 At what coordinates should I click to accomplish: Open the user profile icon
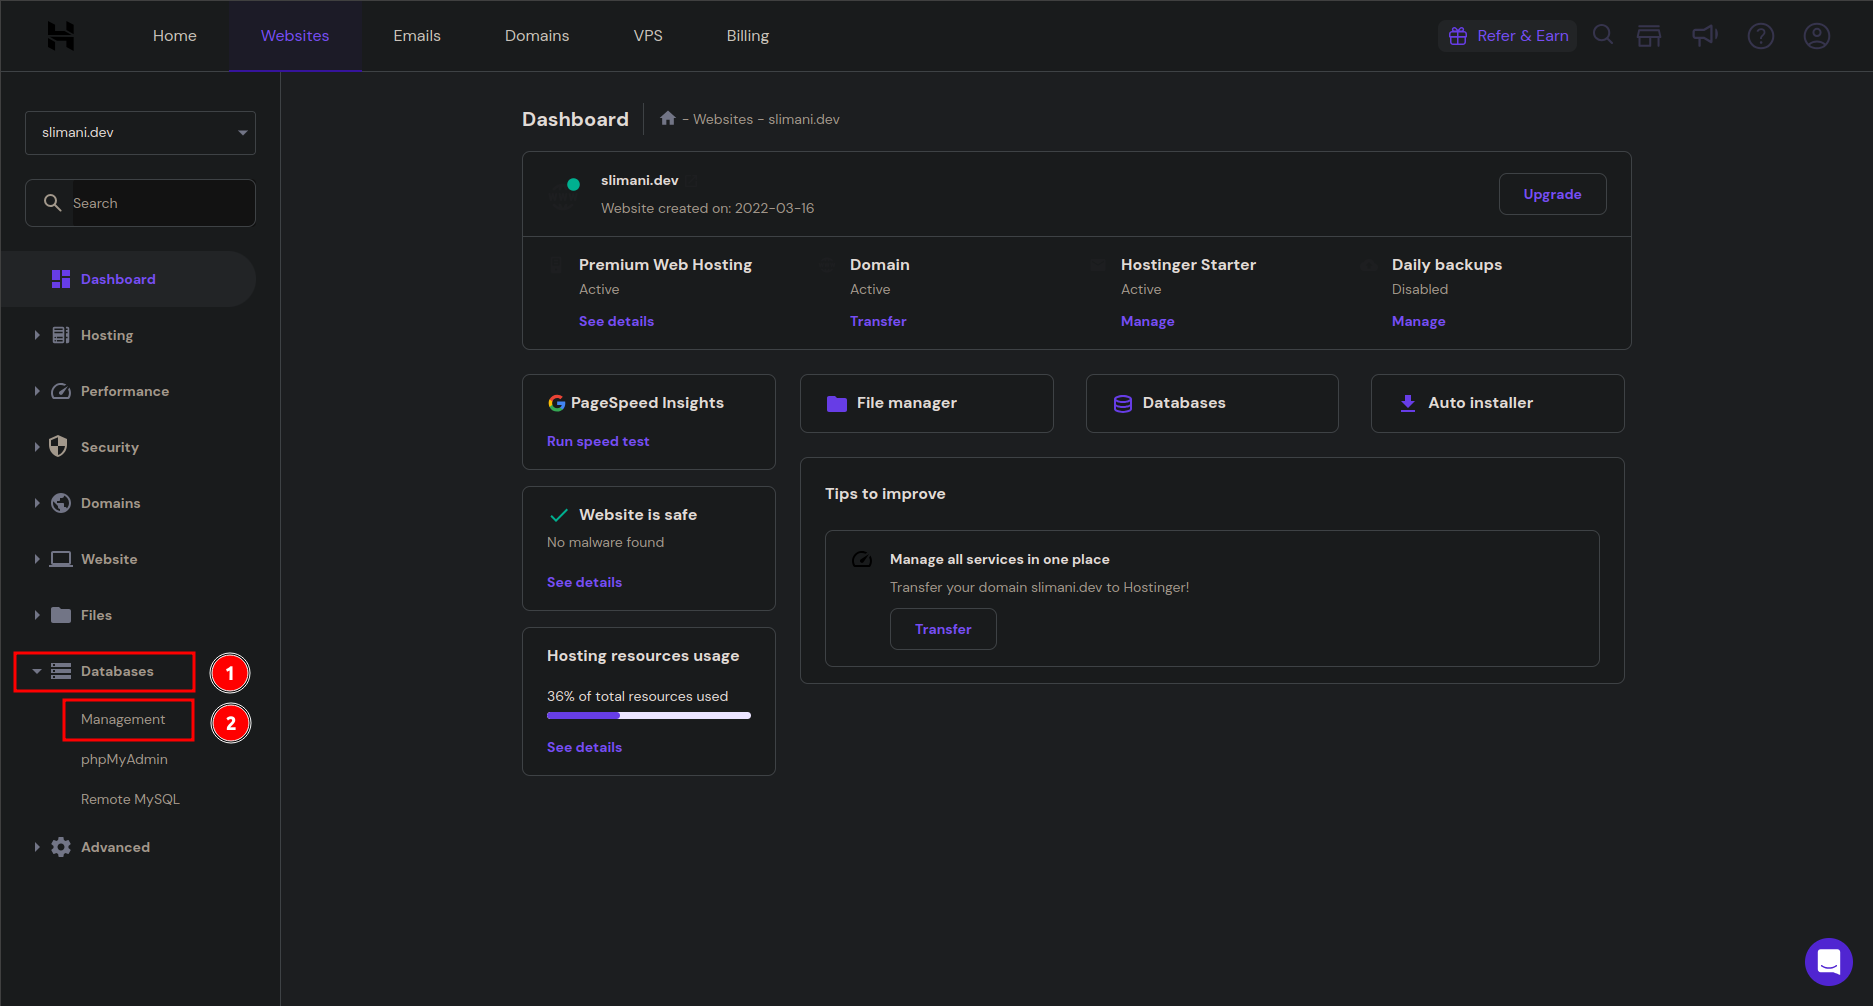pyautogui.click(x=1816, y=36)
